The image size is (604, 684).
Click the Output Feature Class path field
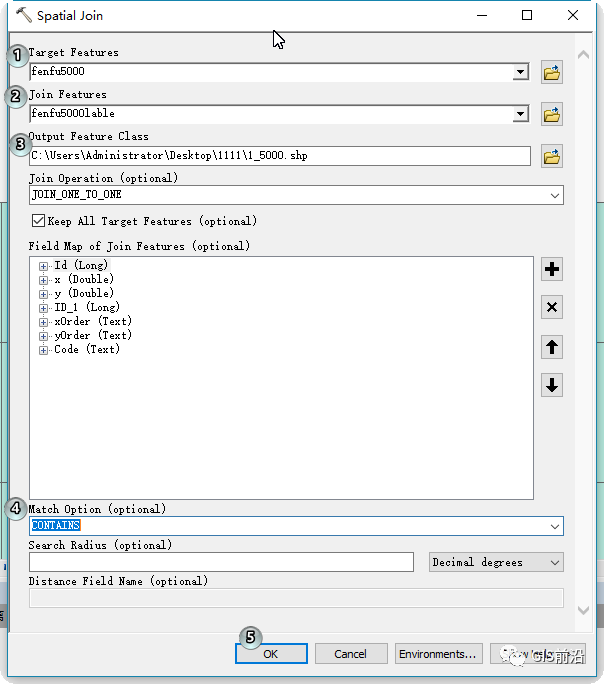point(280,156)
